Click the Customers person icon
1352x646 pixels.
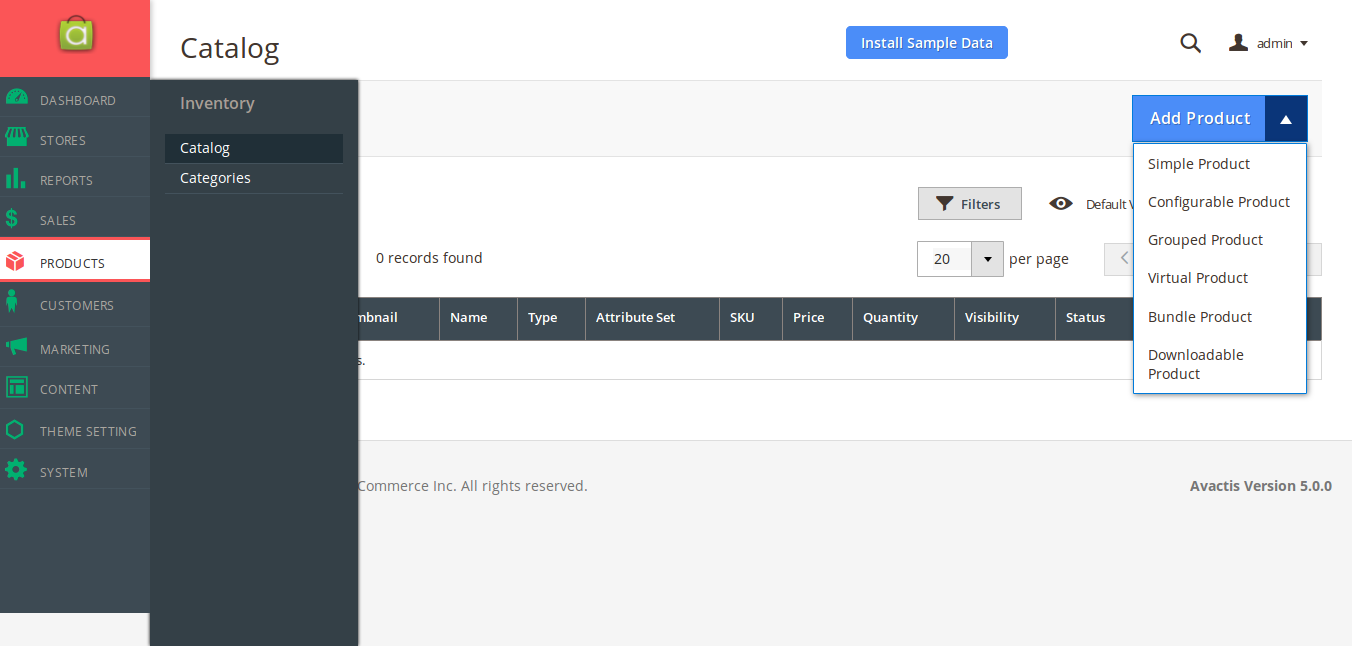pos(12,302)
